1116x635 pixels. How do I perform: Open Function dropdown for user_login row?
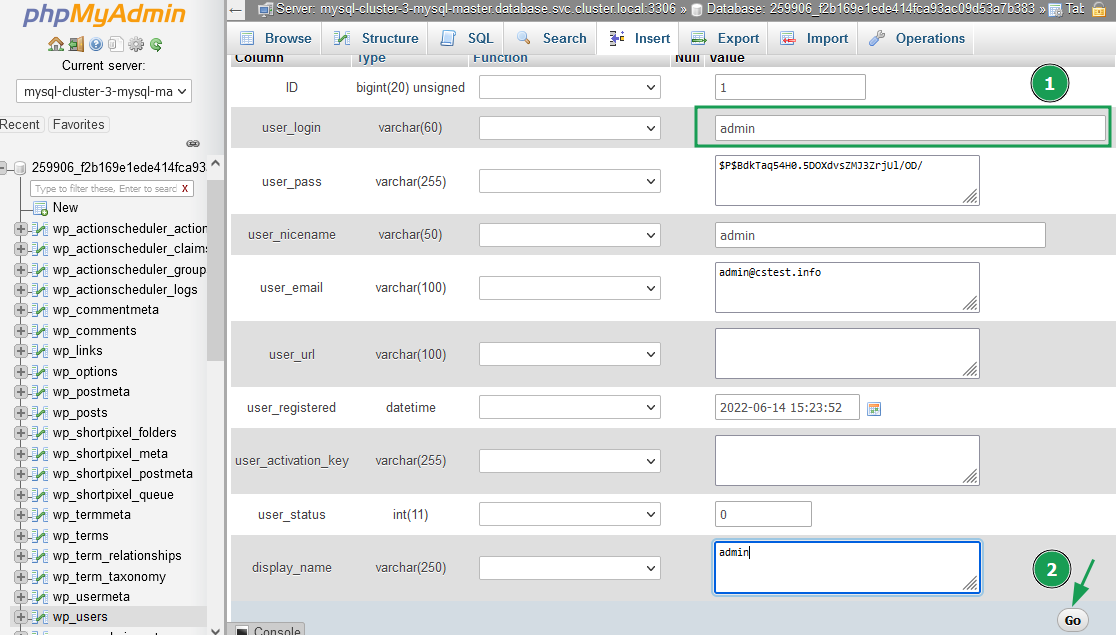[569, 128]
